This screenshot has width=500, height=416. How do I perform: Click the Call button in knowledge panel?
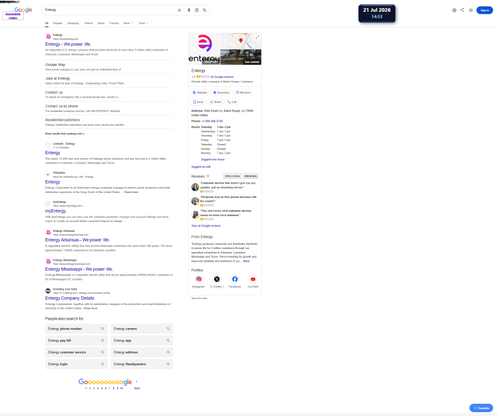click(232, 102)
